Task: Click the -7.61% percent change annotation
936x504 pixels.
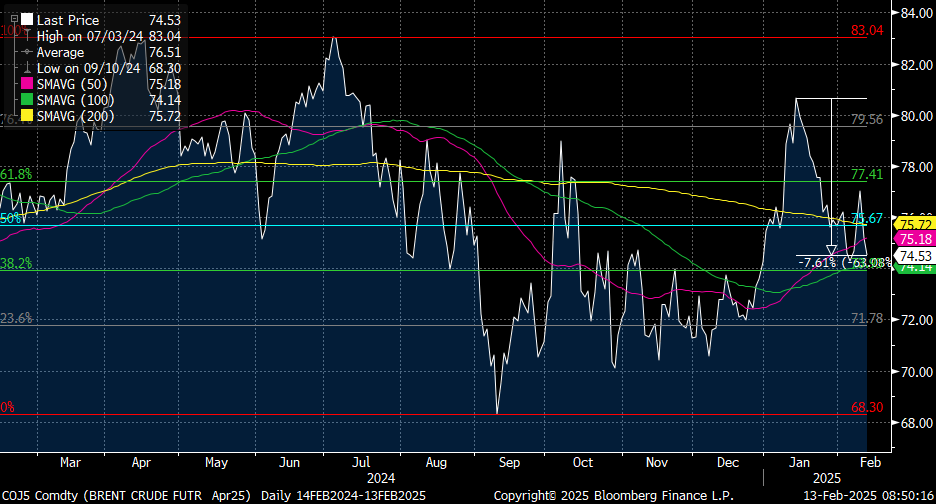Action: point(819,263)
